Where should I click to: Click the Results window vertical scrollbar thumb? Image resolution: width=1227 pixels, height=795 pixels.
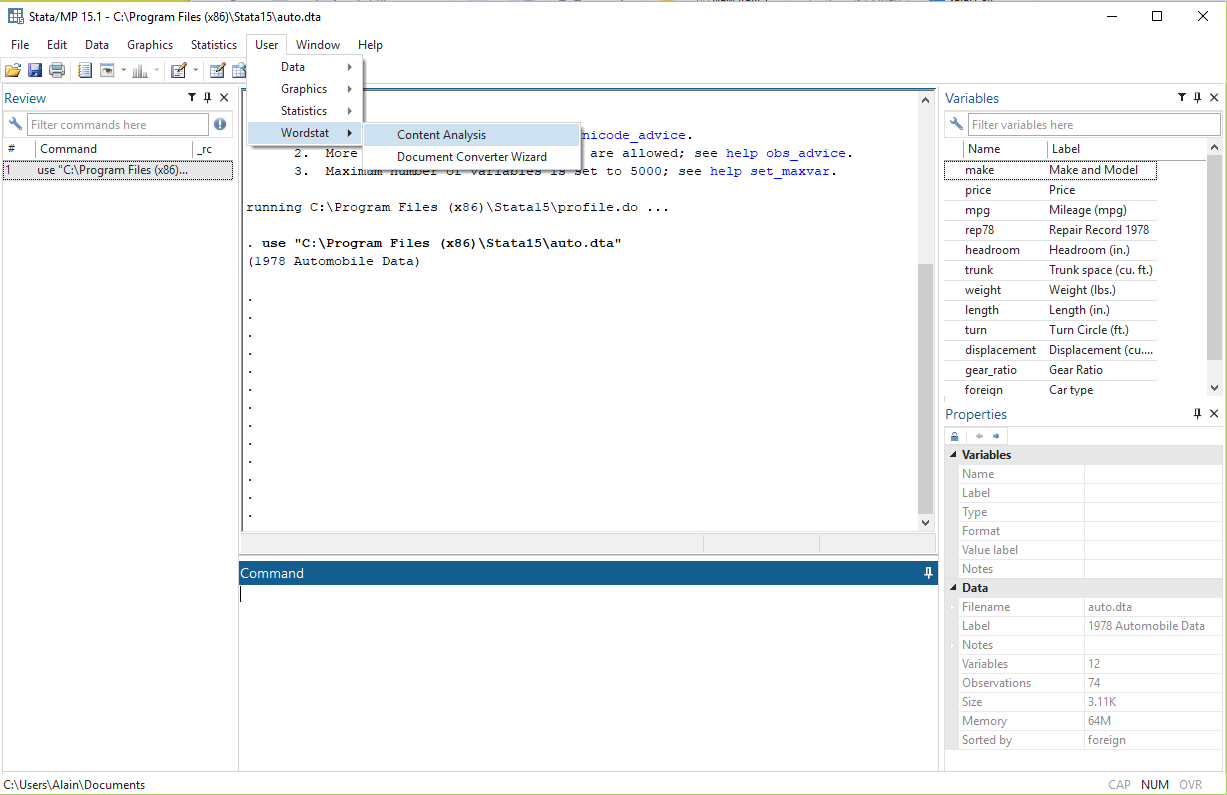coord(925,388)
